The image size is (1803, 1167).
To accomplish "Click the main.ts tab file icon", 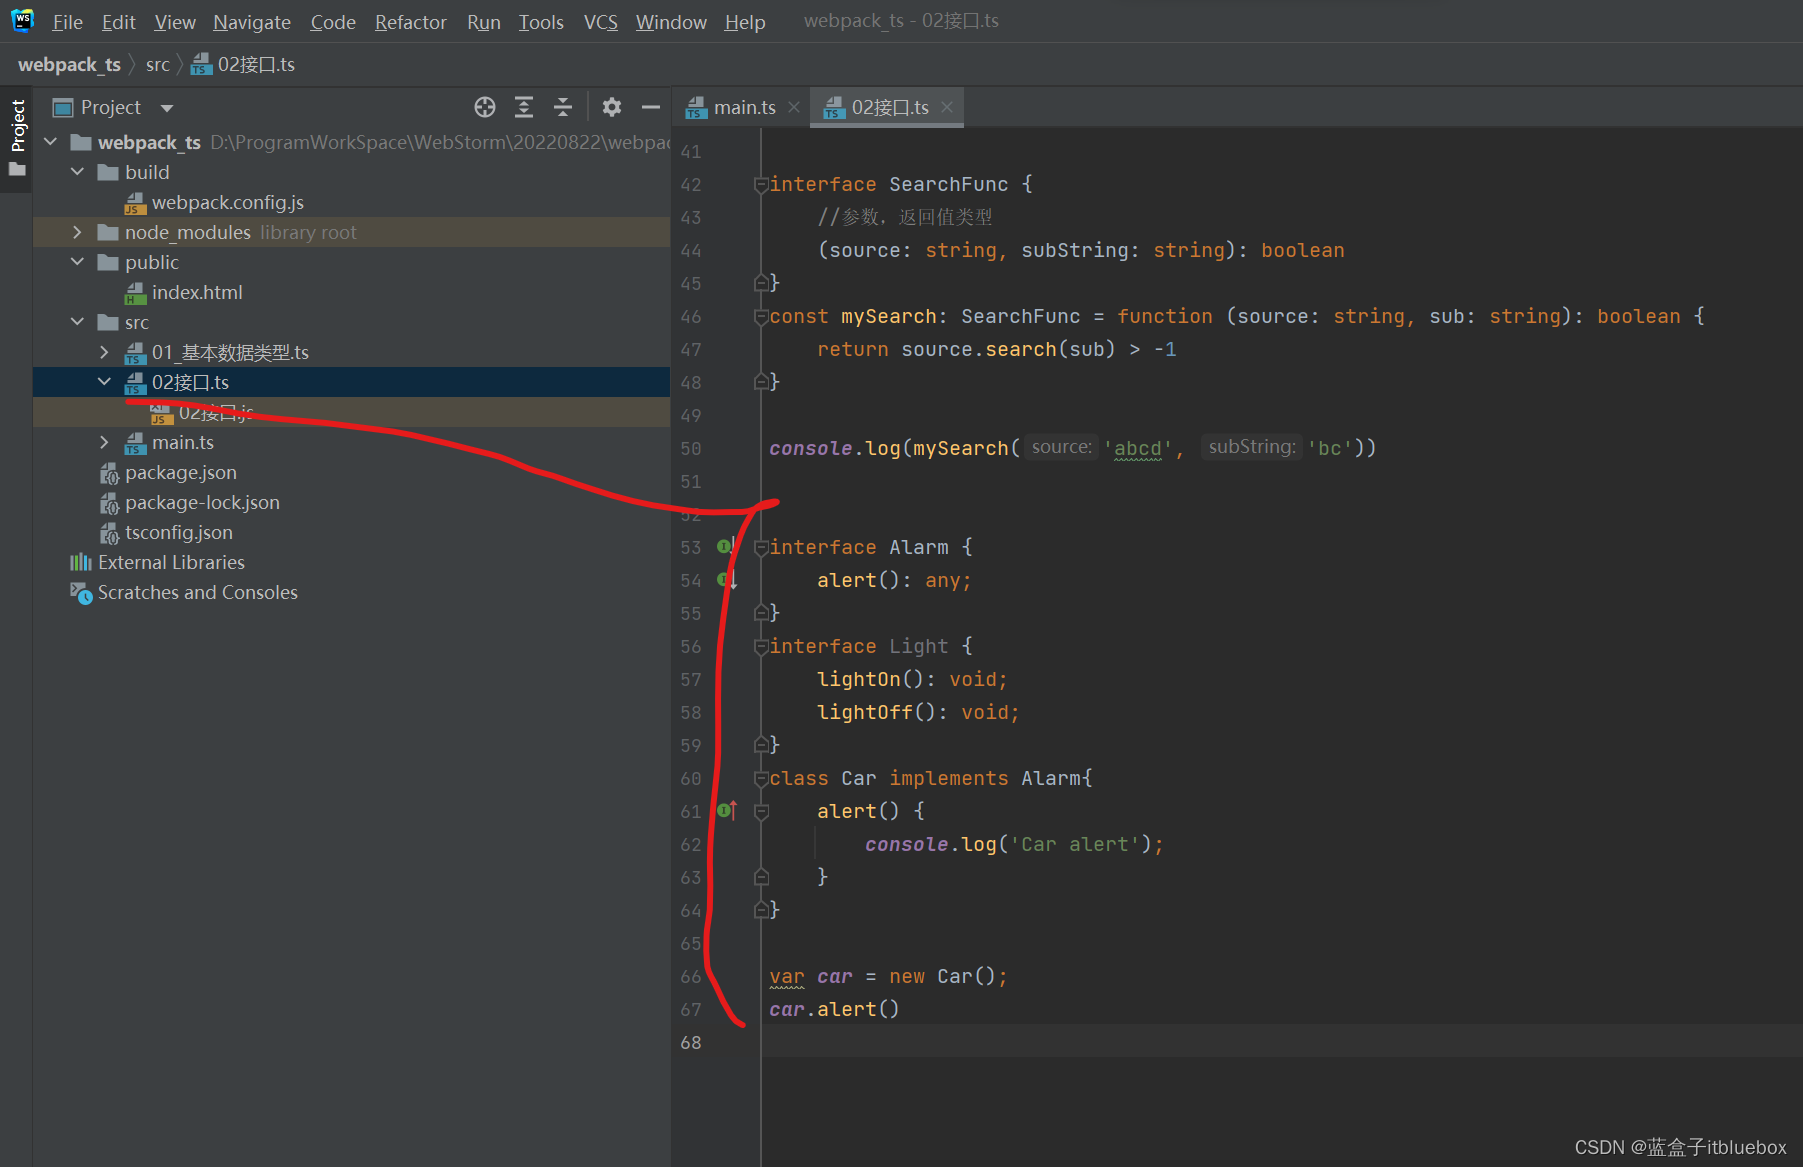I will click(x=696, y=108).
